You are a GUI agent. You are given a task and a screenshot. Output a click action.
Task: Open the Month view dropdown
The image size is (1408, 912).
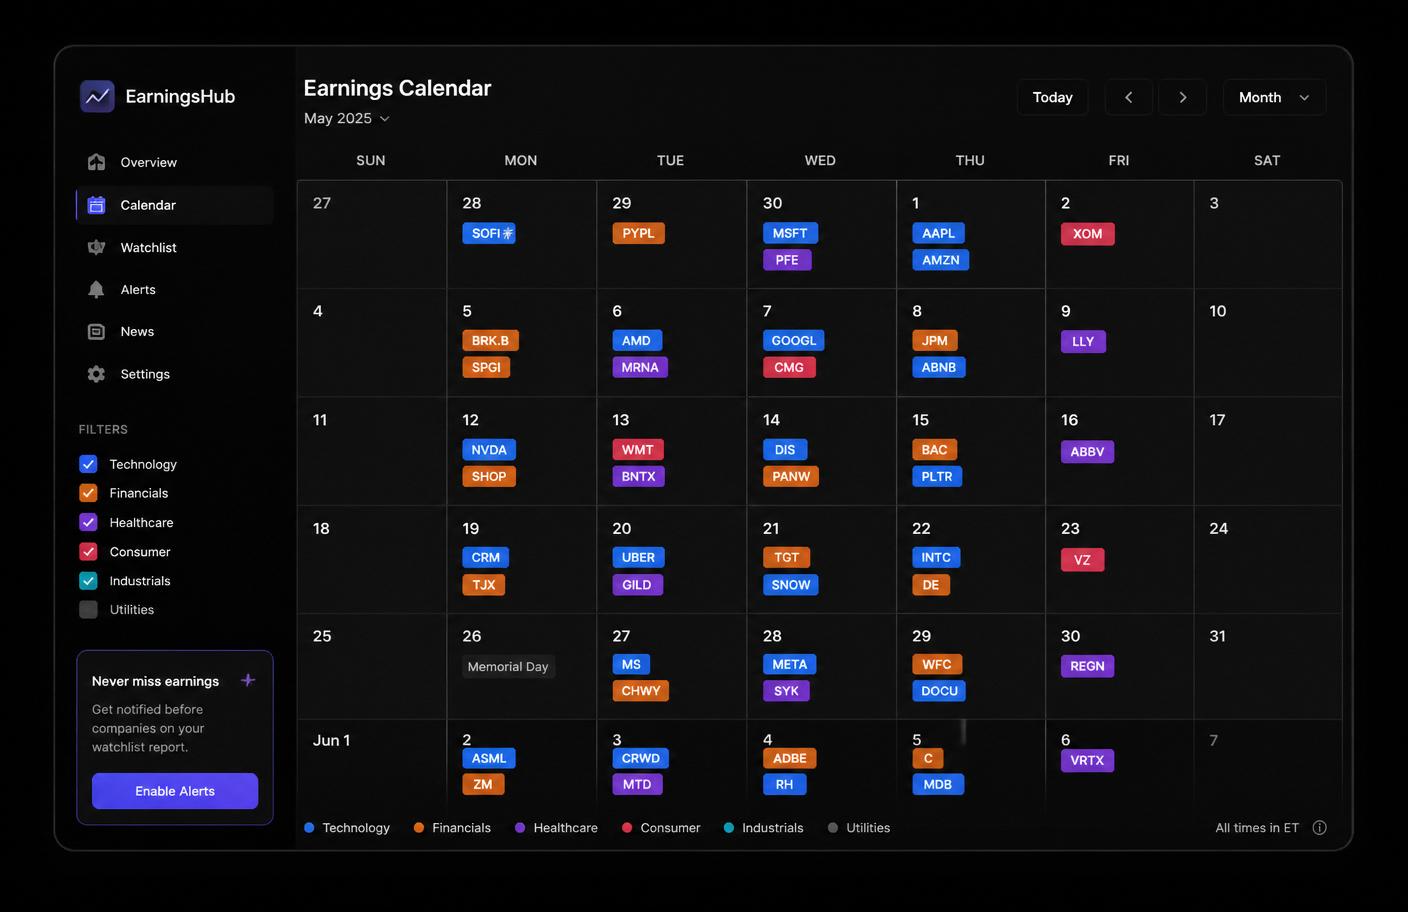1274,97
